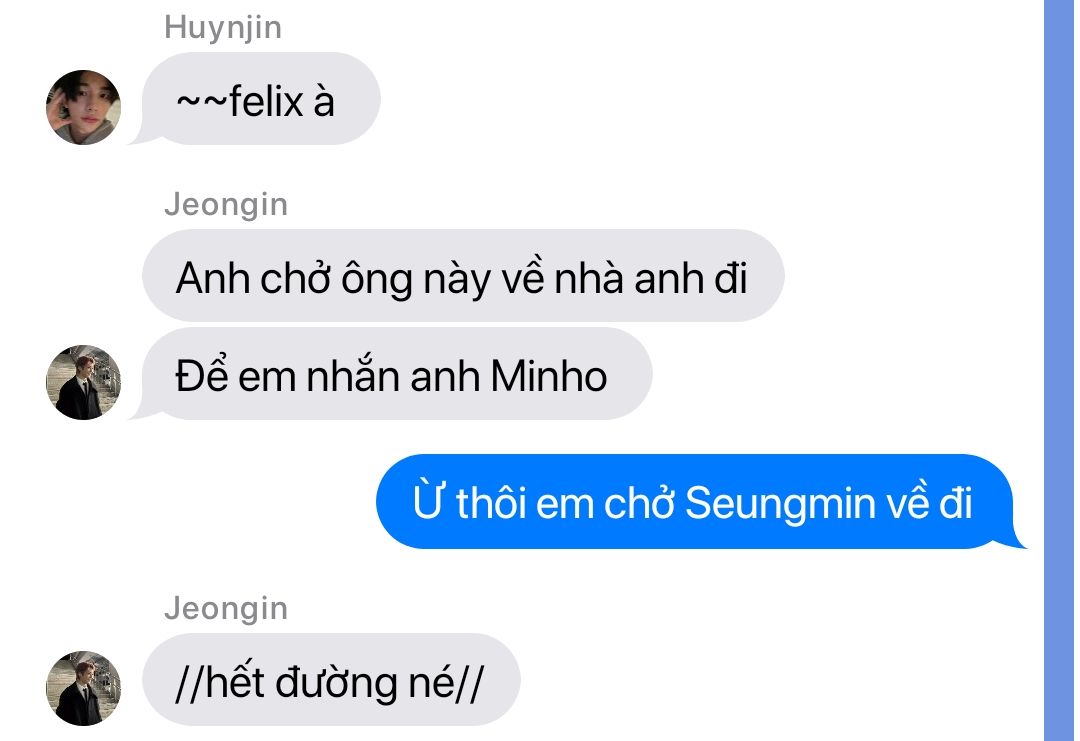The height and width of the screenshot is (741, 1080).
Task: Open Huynjin's profile picture avatar
Action: click(83, 107)
